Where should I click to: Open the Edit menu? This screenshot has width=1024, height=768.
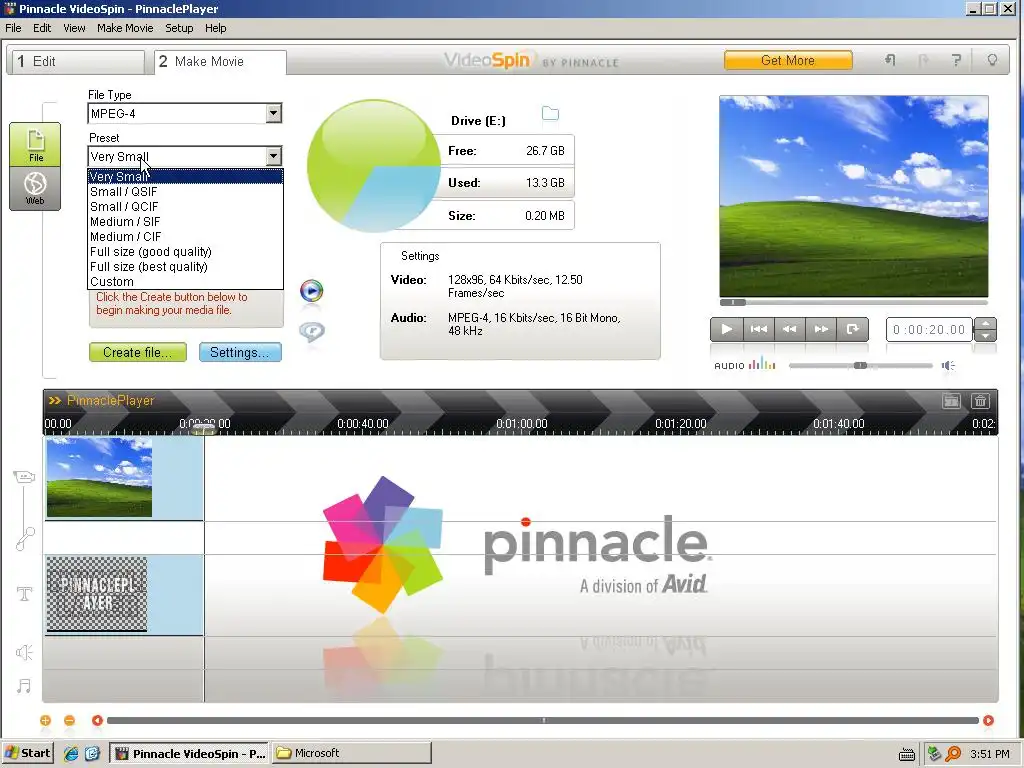coord(42,28)
